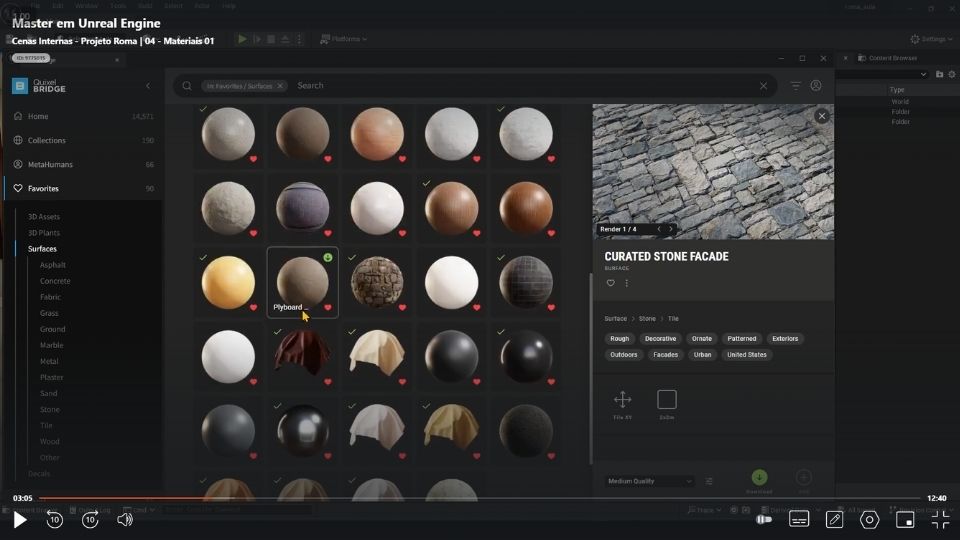
Task: Select Surfaces category
Action: (42, 249)
